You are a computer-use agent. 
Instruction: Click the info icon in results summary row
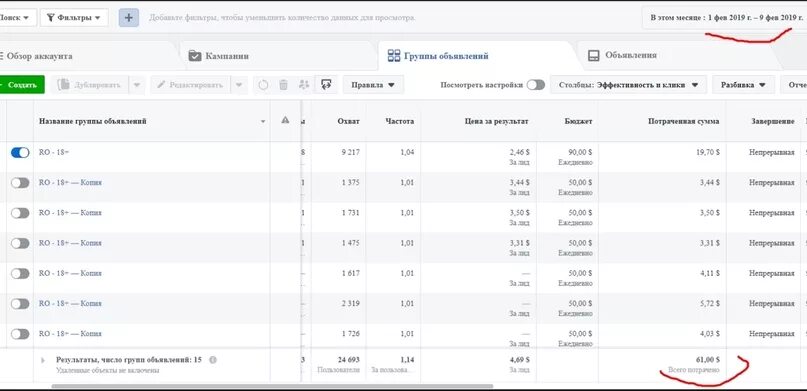pyautogui.click(x=213, y=360)
